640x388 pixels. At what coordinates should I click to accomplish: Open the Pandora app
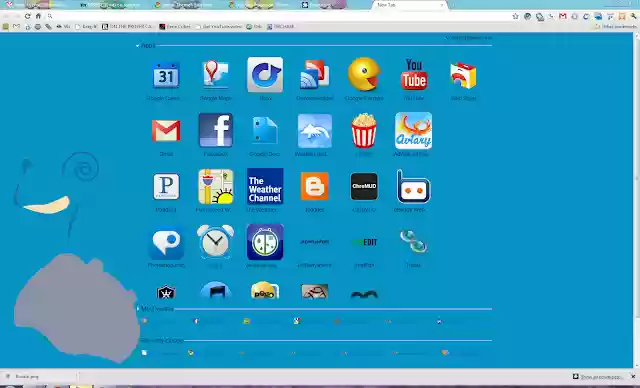point(166,186)
